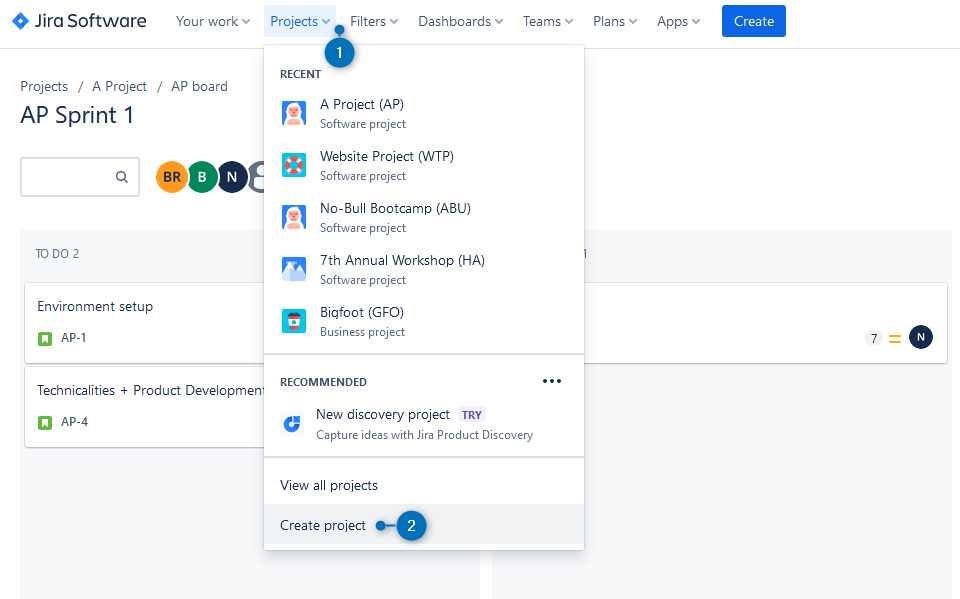Click RECOMMENDED section heading

click(323, 382)
